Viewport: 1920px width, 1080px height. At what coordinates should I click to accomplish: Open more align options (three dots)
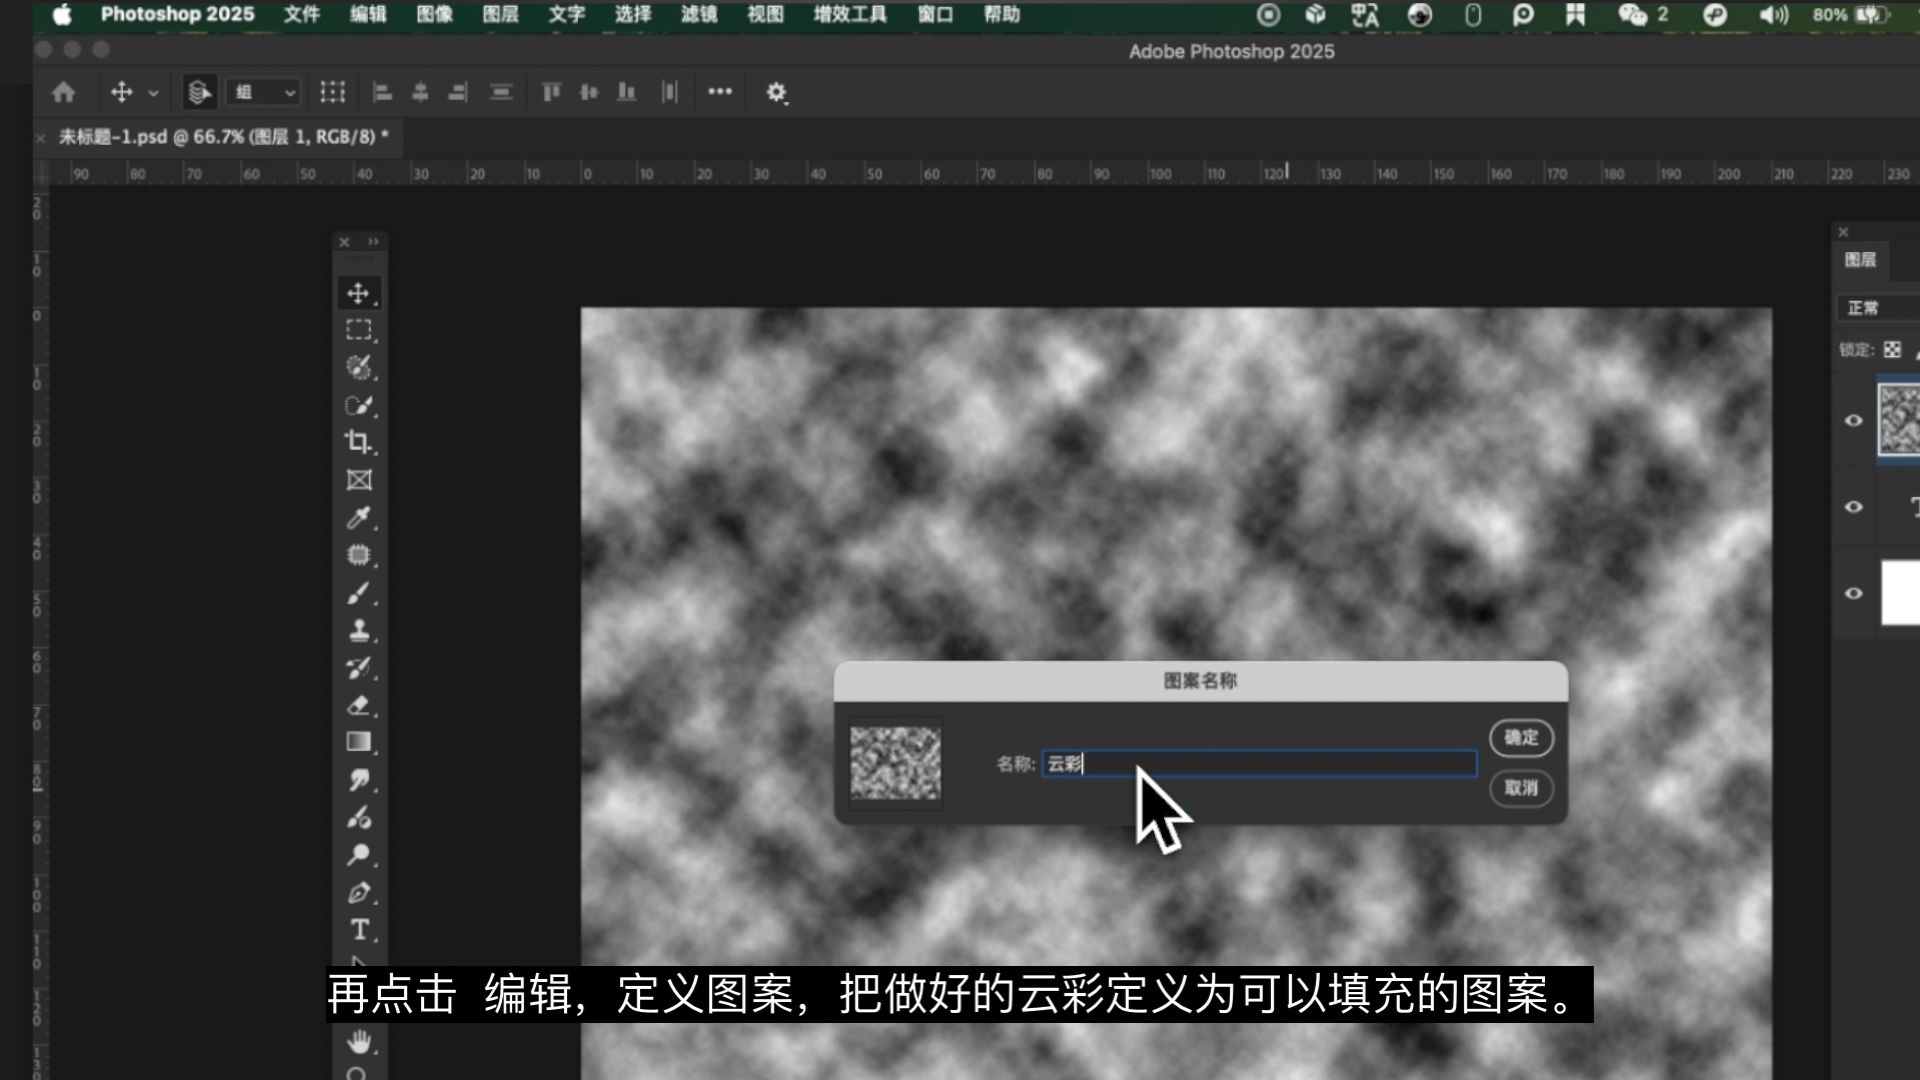click(x=720, y=91)
